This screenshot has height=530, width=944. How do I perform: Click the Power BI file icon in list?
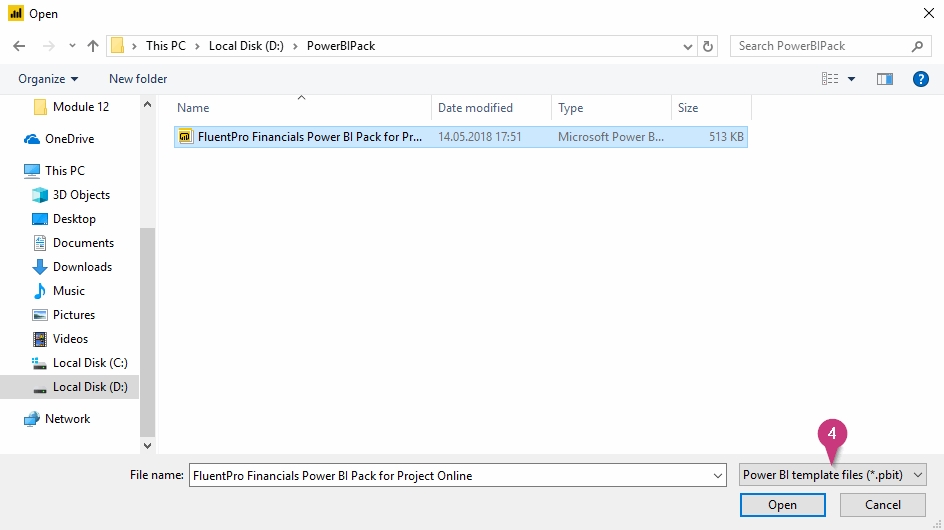(x=185, y=137)
